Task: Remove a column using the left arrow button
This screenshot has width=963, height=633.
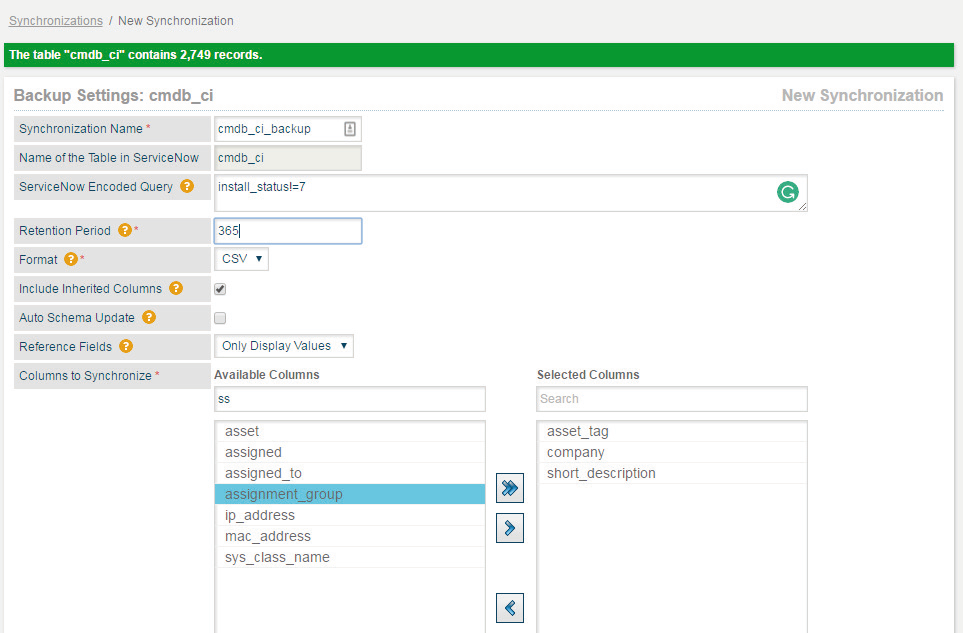Action: pyautogui.click(x=509, y=607)
